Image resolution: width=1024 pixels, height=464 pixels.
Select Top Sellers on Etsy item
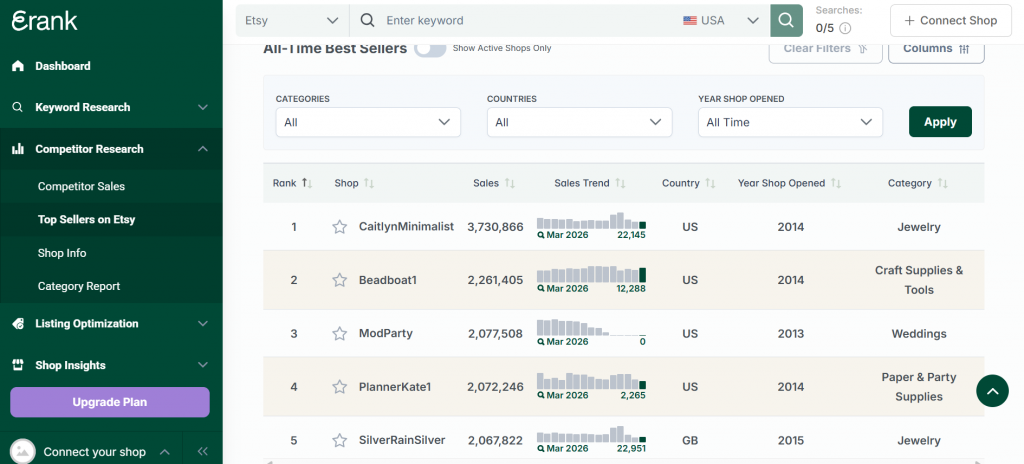coord(86,220)
